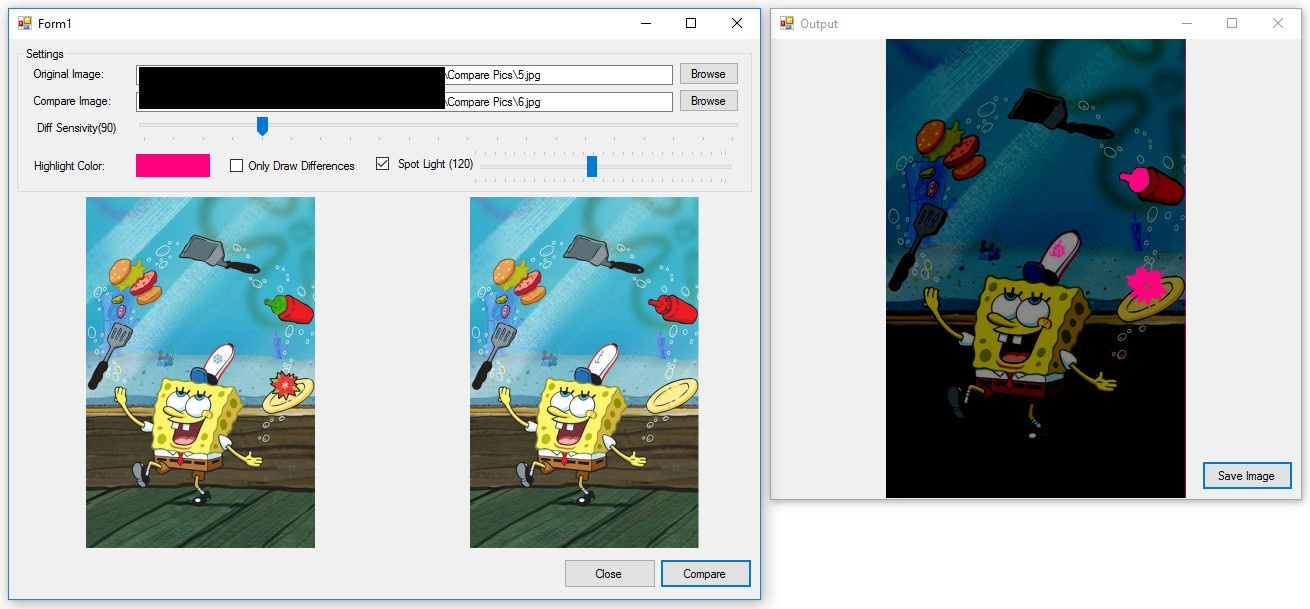Screen dimensions: 1310x609
Task: Uncheck the Spot Light checkbox
Action: 382,164
